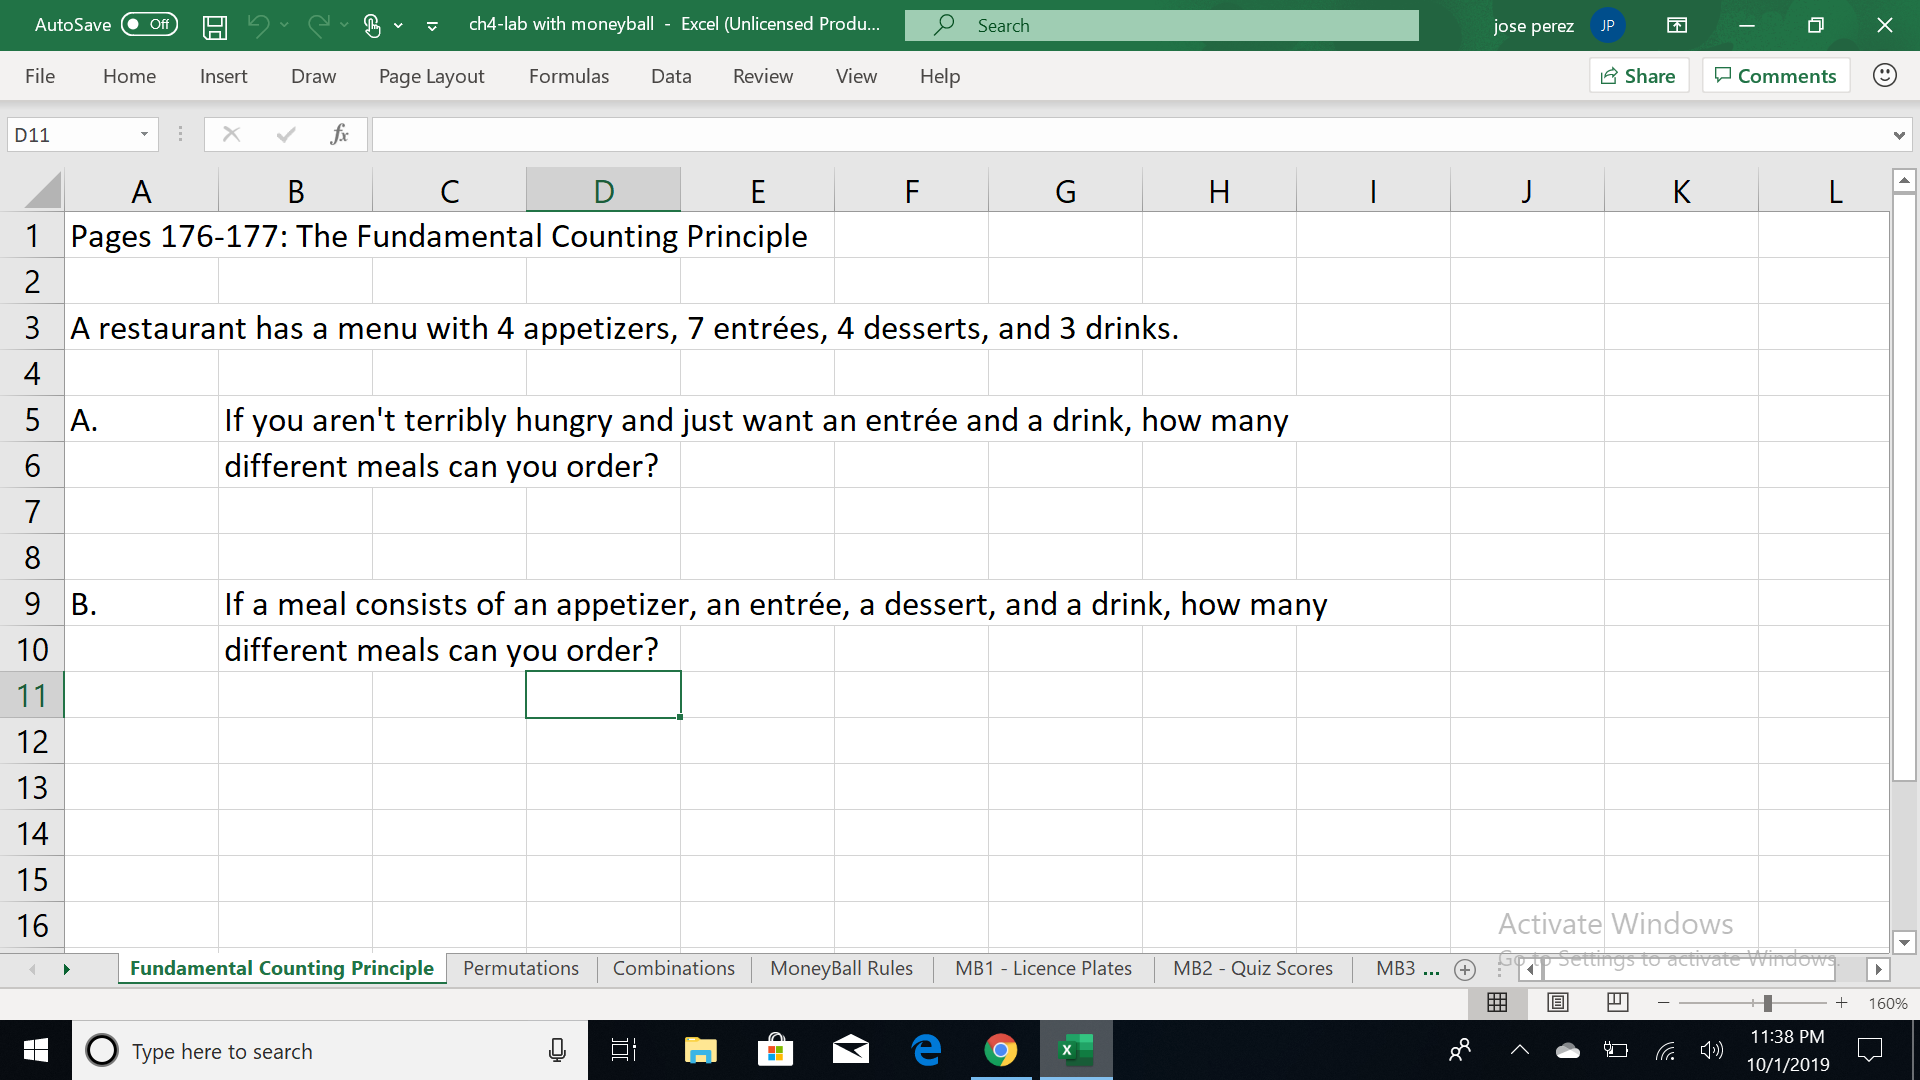Click the Save icon in Quick Access Toolbar
The image size is (1920, 1080).
click(x=214, y=25)
